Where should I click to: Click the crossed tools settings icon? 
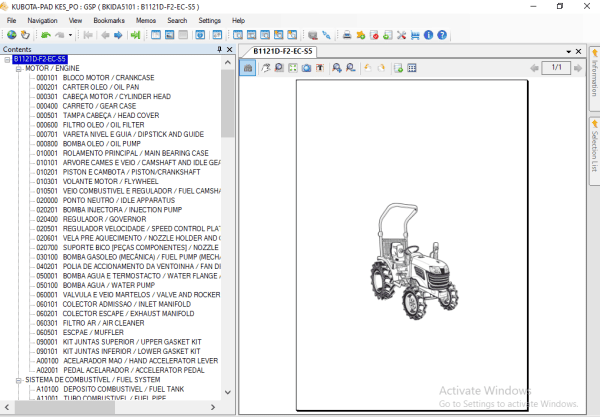tap(401, 35)
